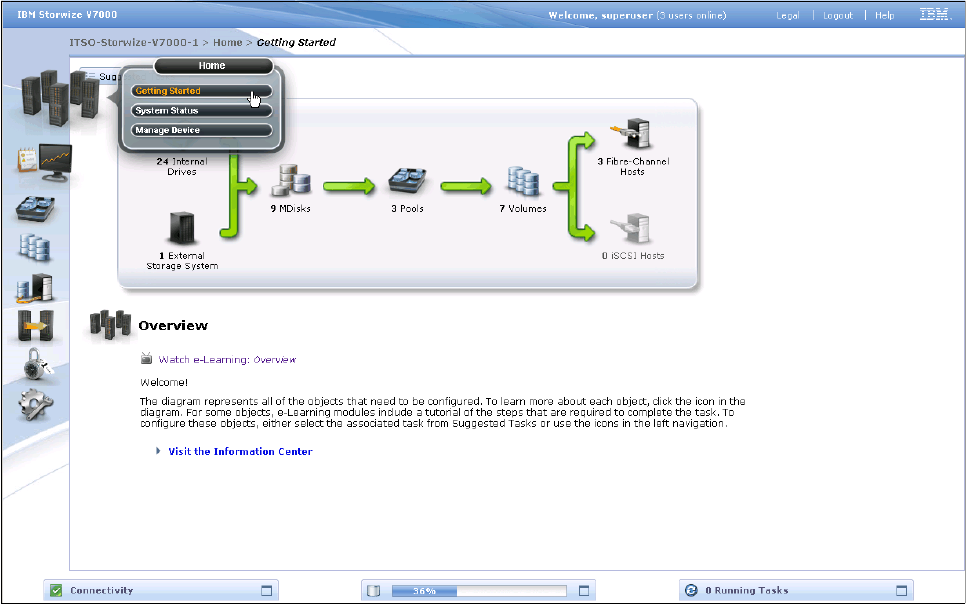Click the Logout link in header
Viewport: 966px width, 604px height.
[837, 15]
